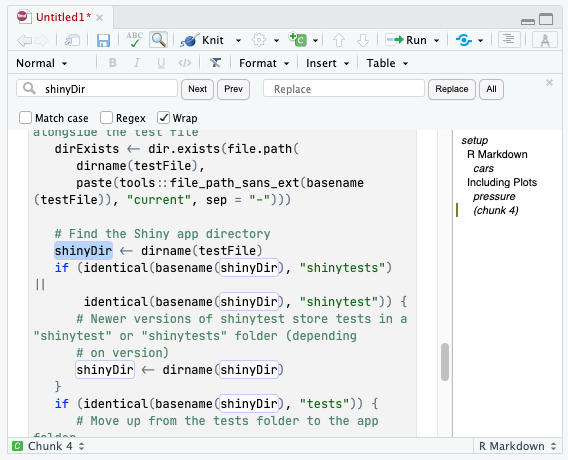Enable Match case option
Image resolution: width=568 pixels, height=460 pixels.
point(25,118)
